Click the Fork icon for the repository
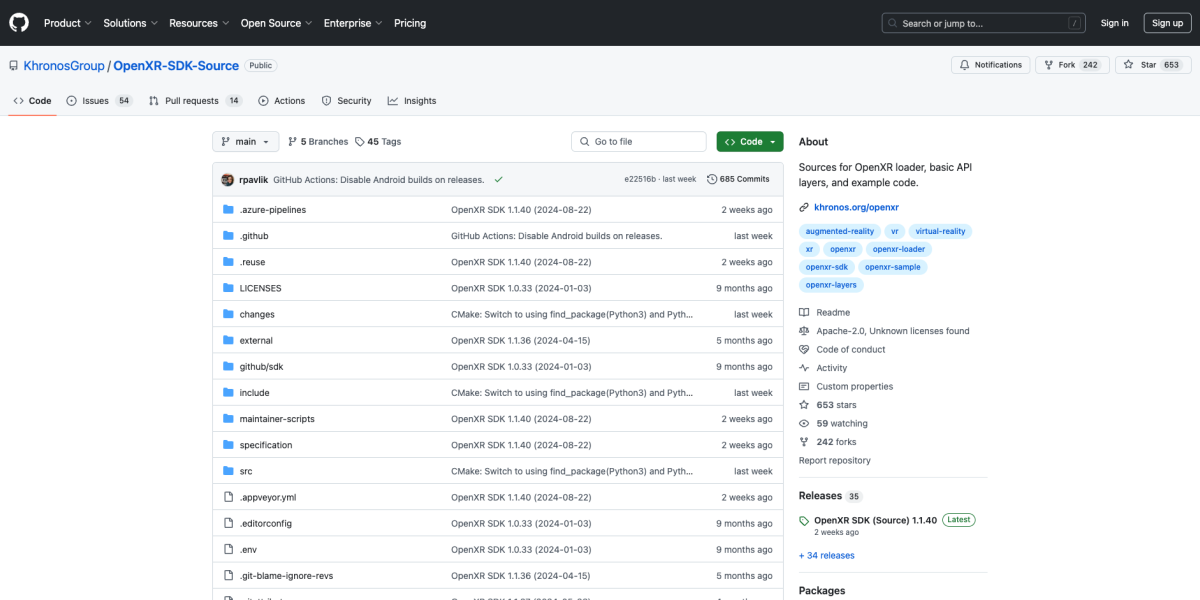 [1046, 64]
